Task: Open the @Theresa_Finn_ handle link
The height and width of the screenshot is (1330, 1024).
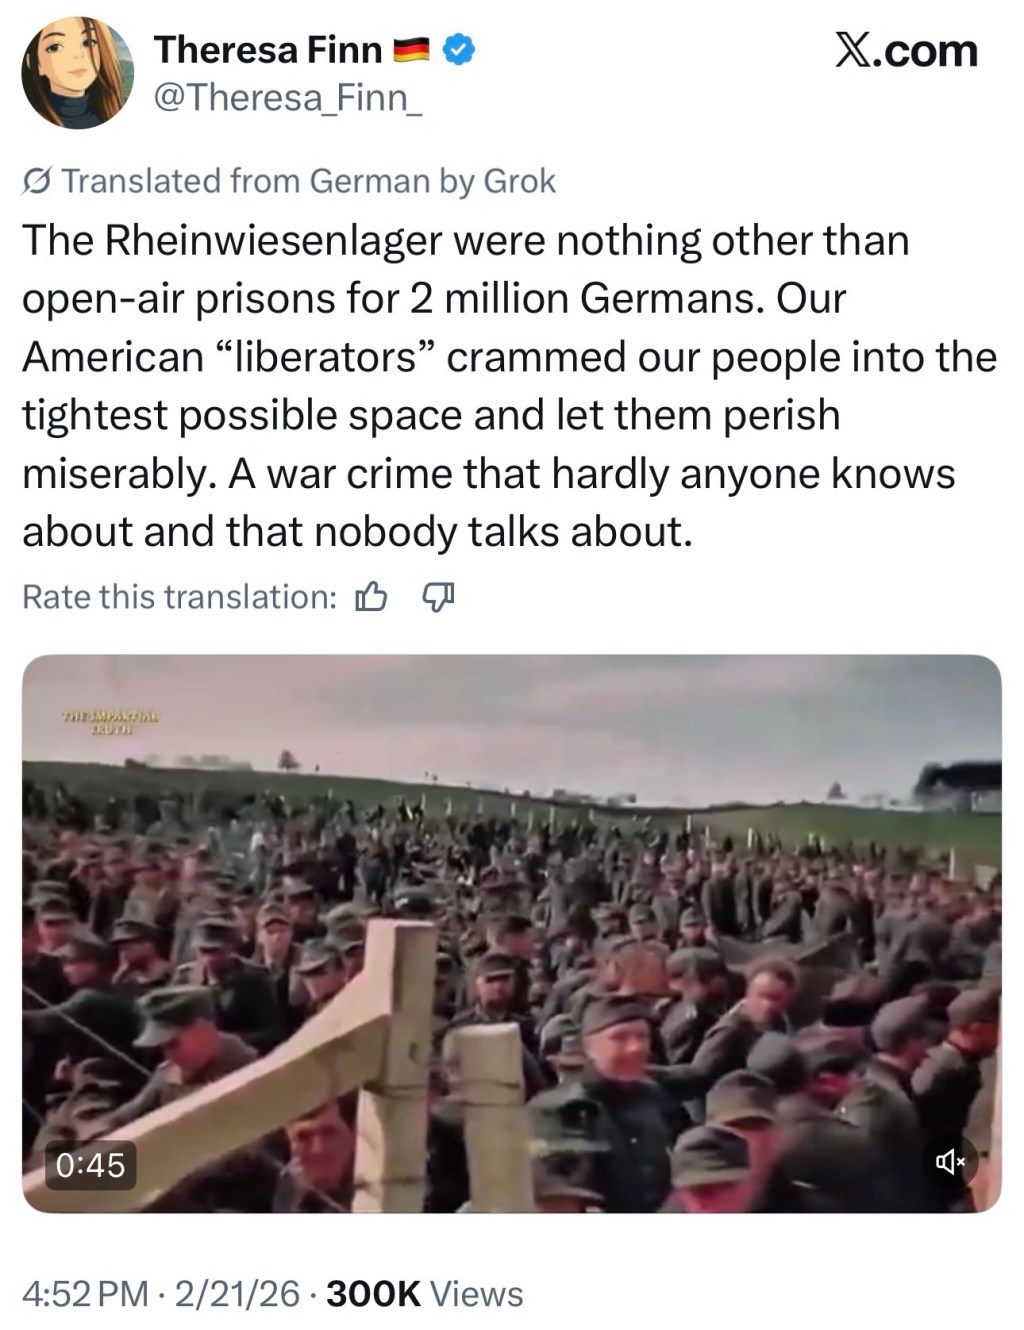Action: tap(287, 98)
